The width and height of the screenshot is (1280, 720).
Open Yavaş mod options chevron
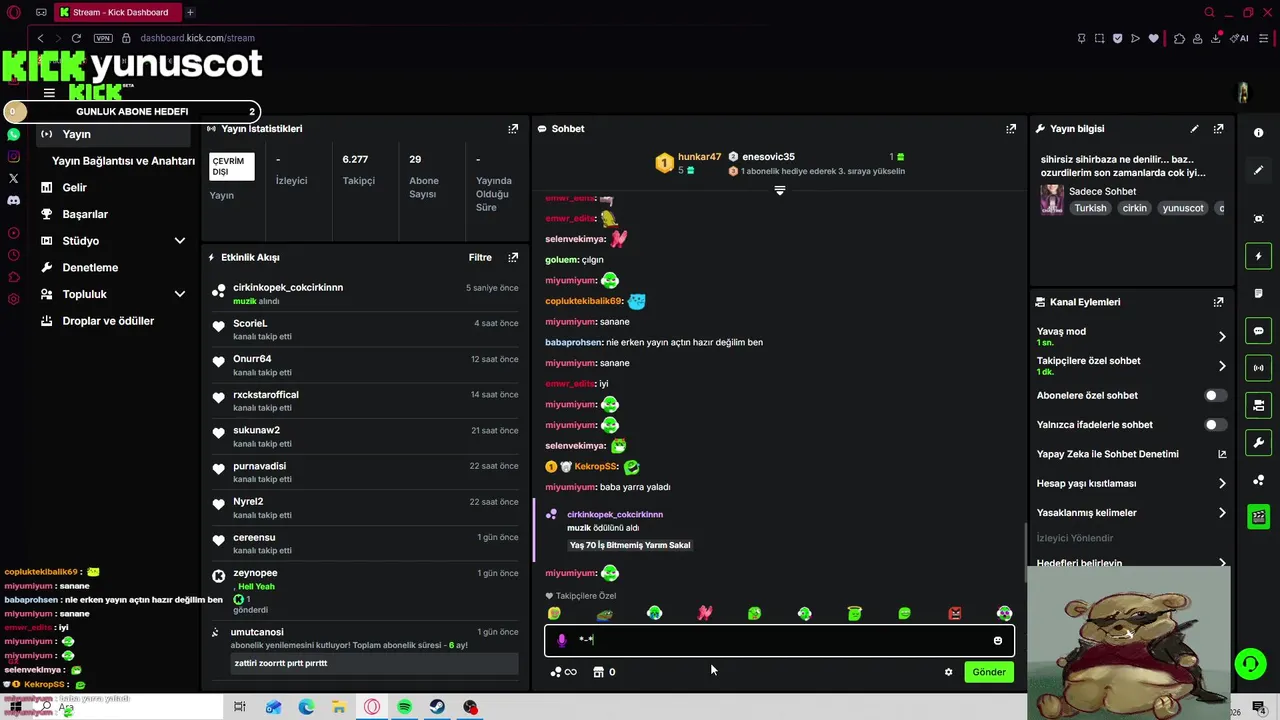[x=1221, y=337]
